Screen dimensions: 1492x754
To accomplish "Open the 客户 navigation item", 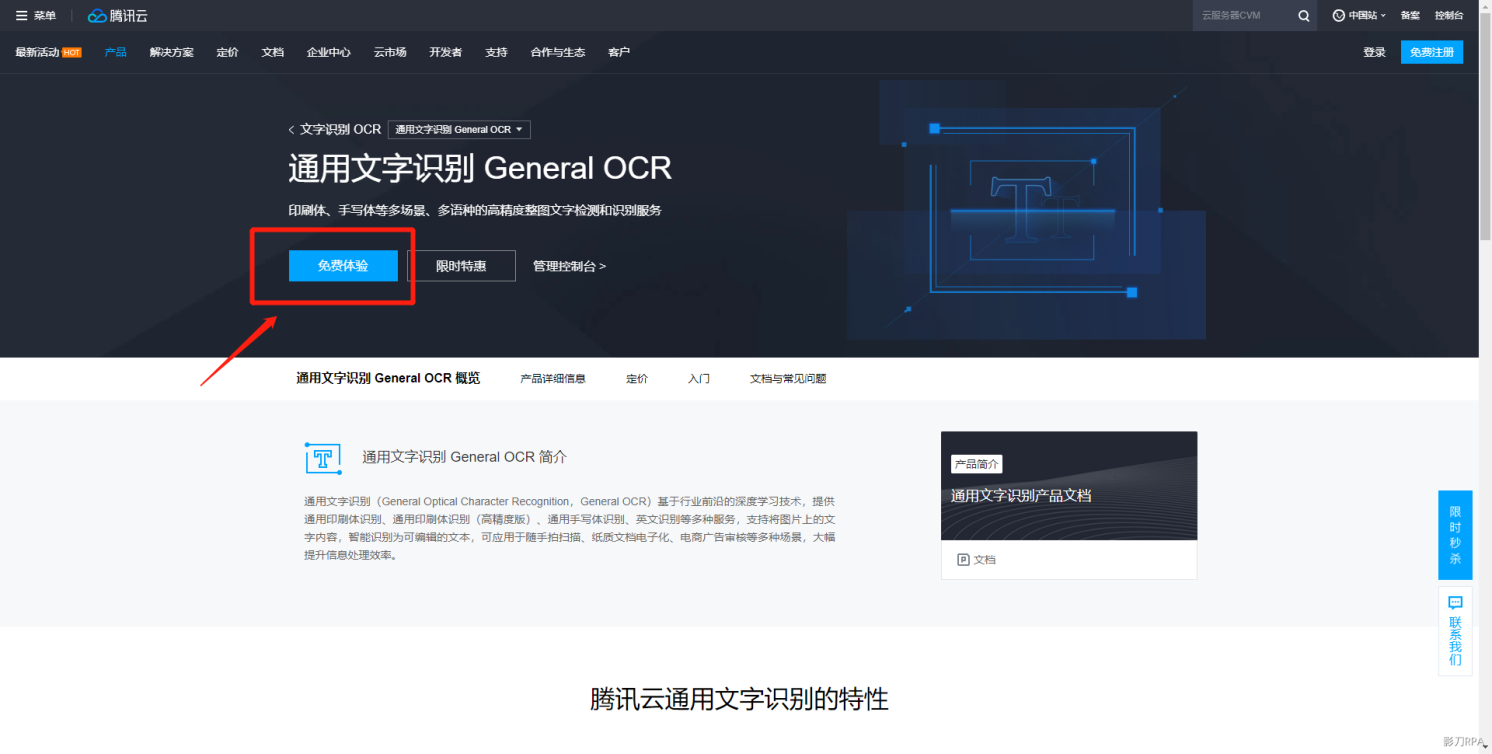I will 619,52.
